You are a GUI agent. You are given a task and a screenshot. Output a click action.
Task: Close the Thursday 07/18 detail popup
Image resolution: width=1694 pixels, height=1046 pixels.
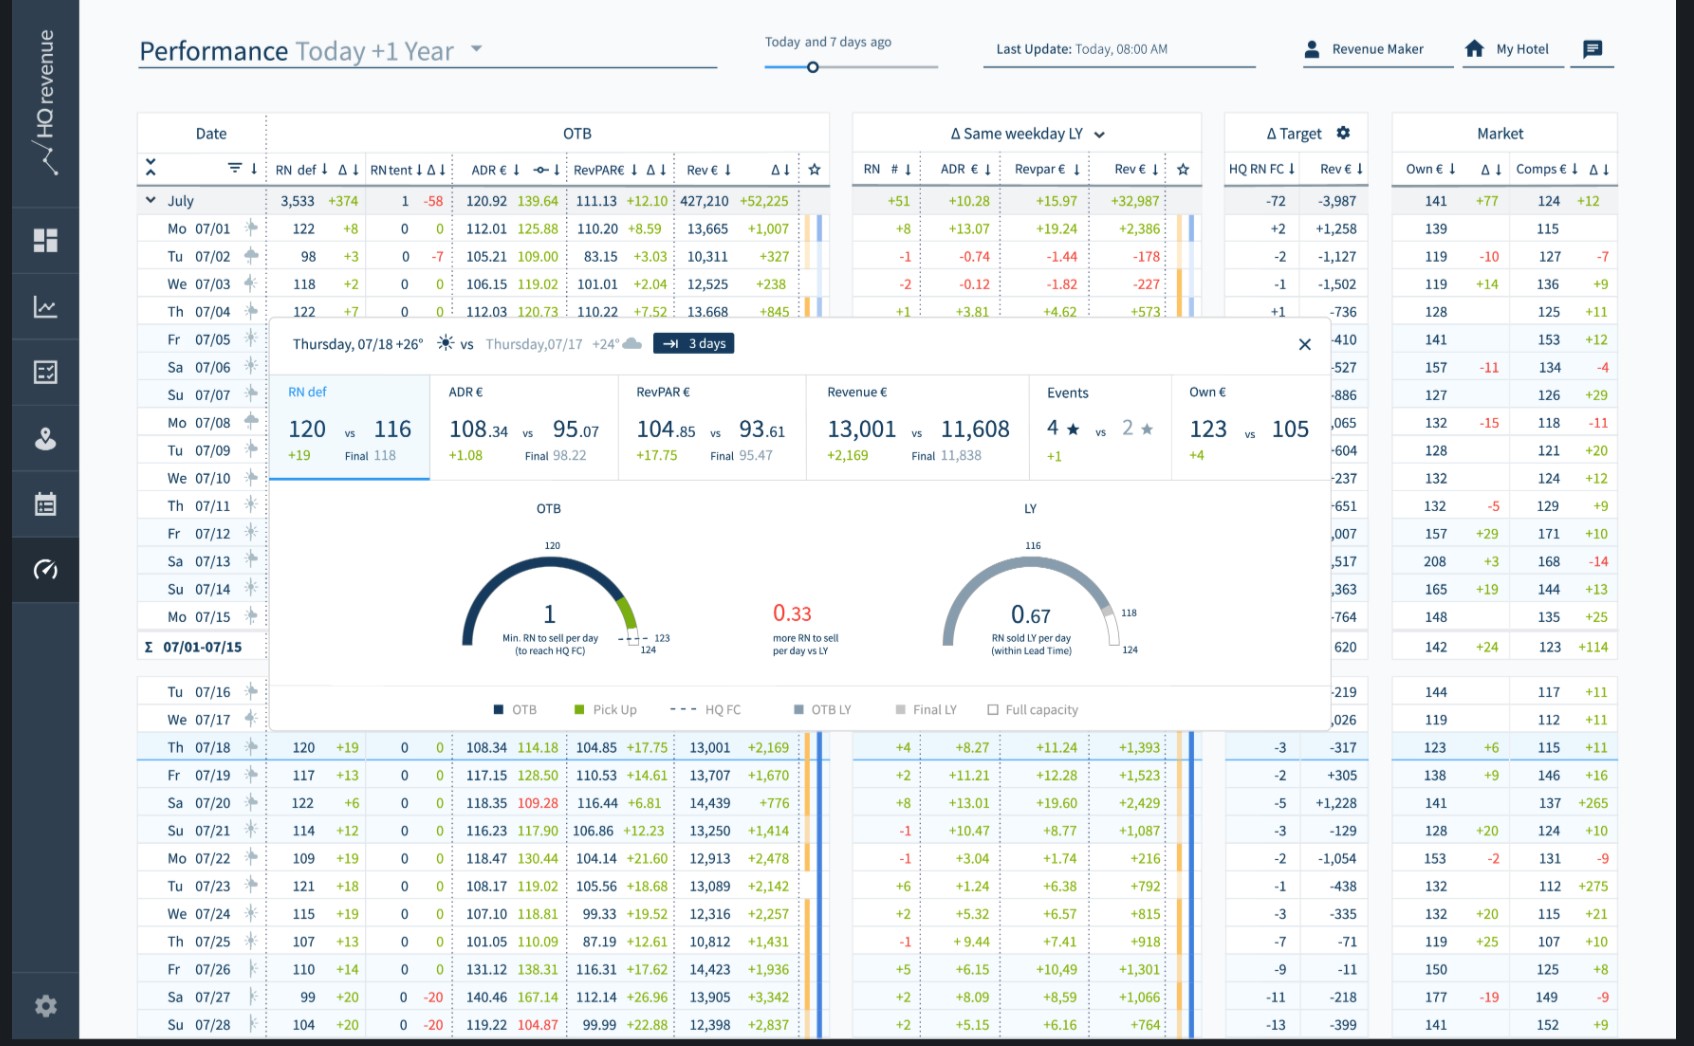[x=1304, y=344]
